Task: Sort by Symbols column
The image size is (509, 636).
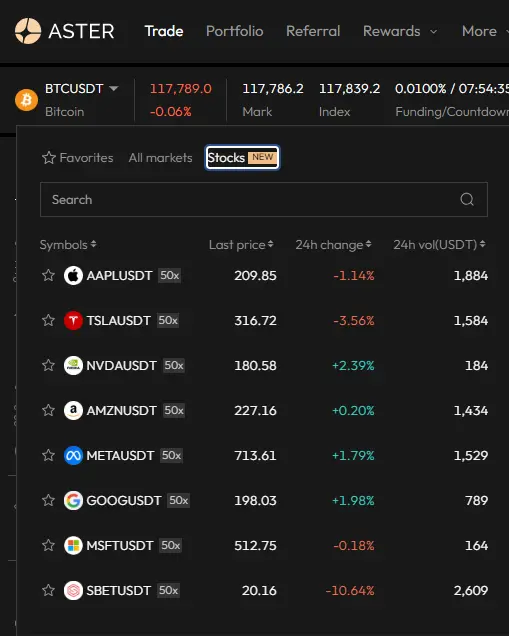Action: pyautogui.click(x=68, y=245)
